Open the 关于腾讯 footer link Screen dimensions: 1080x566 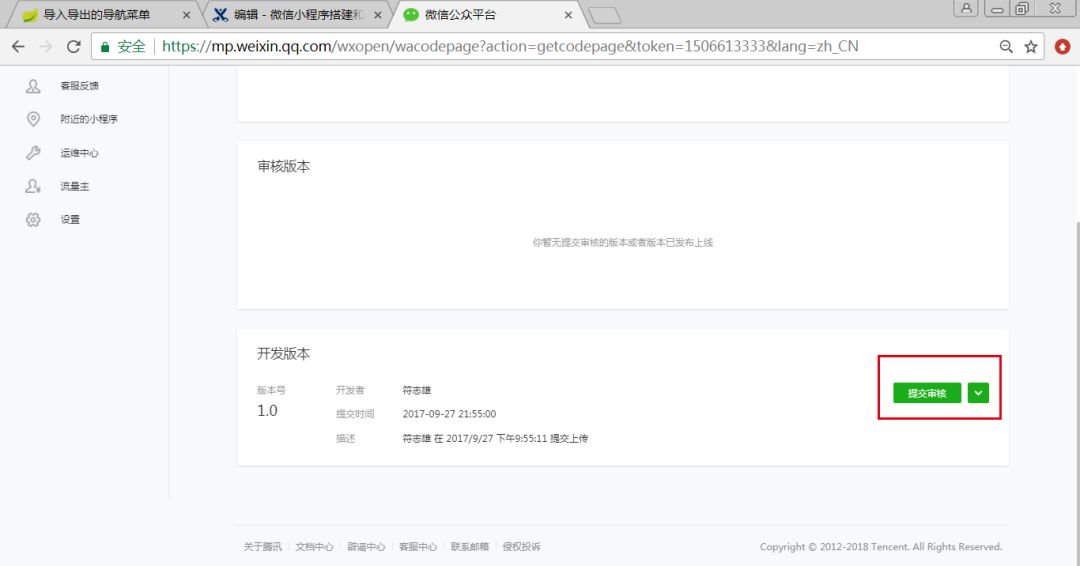pyautogui.click(x=262, y=547)
